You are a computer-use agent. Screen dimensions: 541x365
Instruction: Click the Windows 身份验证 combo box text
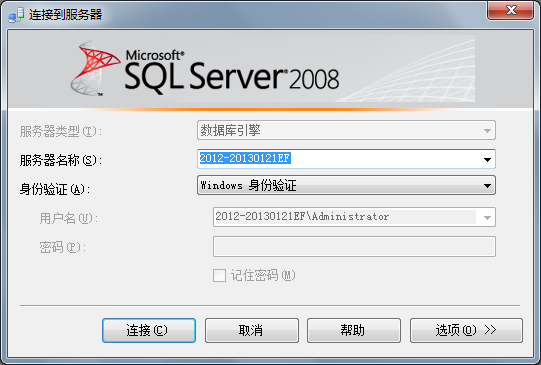click(x=248, y=186)
